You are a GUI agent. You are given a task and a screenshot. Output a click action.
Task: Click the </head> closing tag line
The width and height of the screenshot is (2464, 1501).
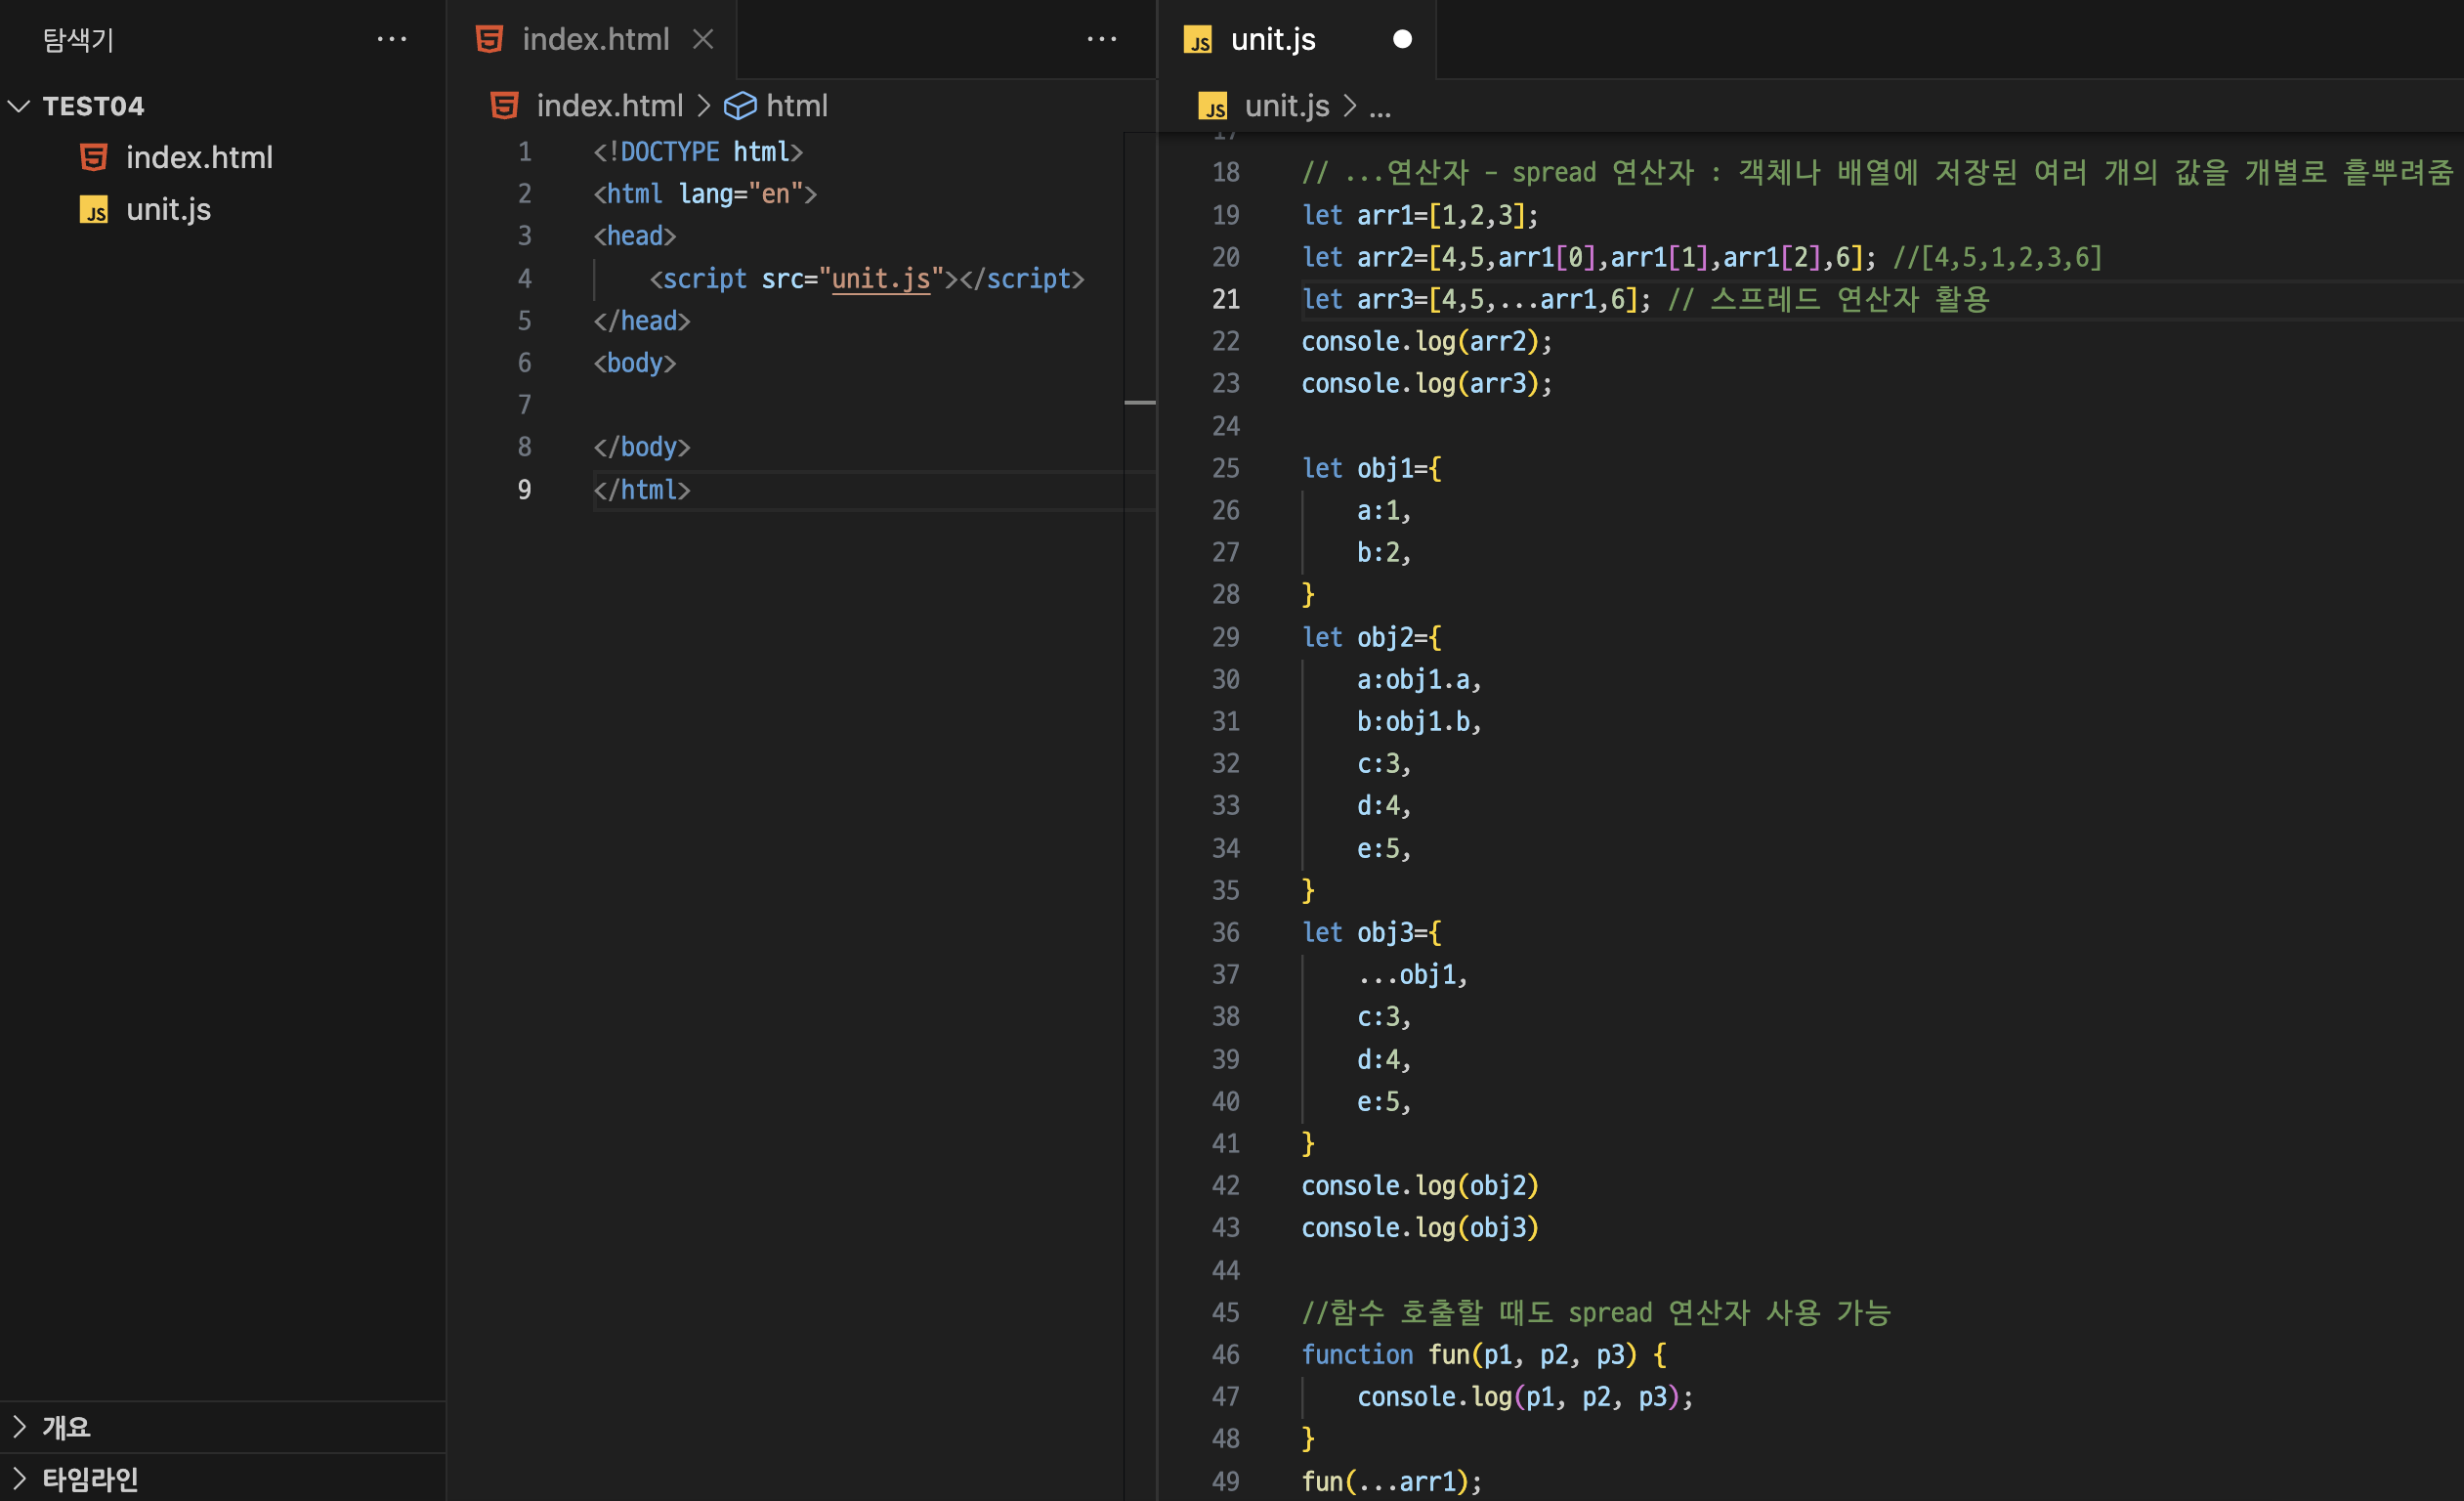642,320
